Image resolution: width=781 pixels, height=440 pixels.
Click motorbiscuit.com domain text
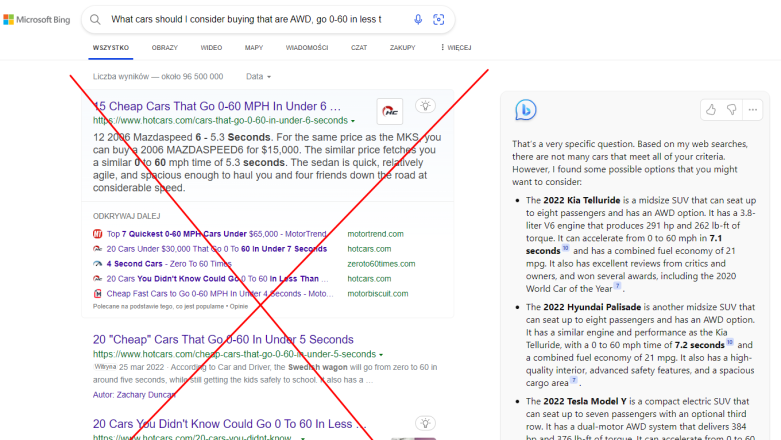click(x=378, y=293)
